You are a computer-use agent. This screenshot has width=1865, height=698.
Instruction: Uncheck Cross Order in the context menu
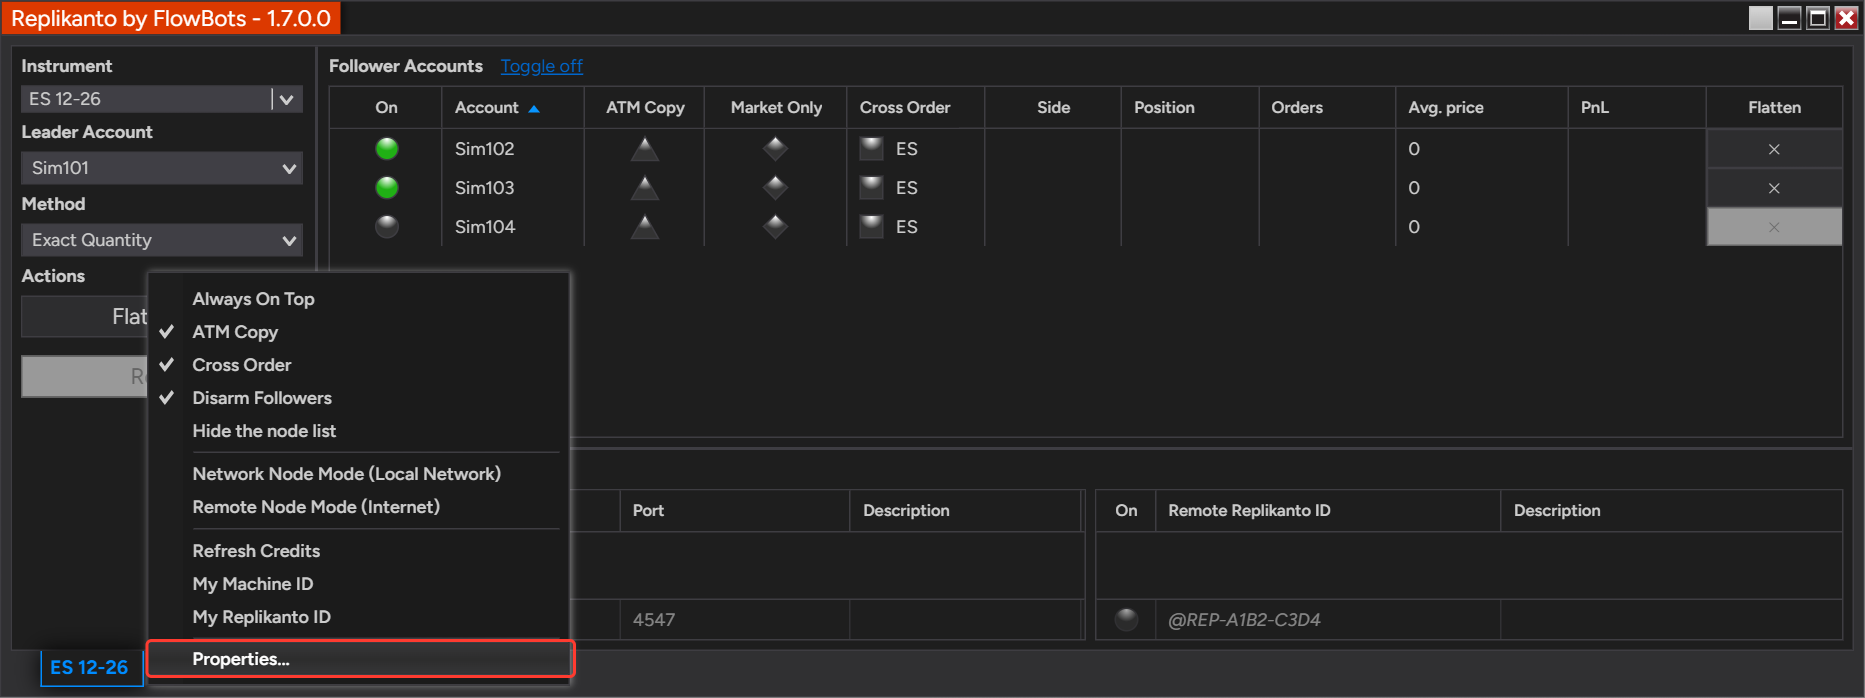(358, 365)
